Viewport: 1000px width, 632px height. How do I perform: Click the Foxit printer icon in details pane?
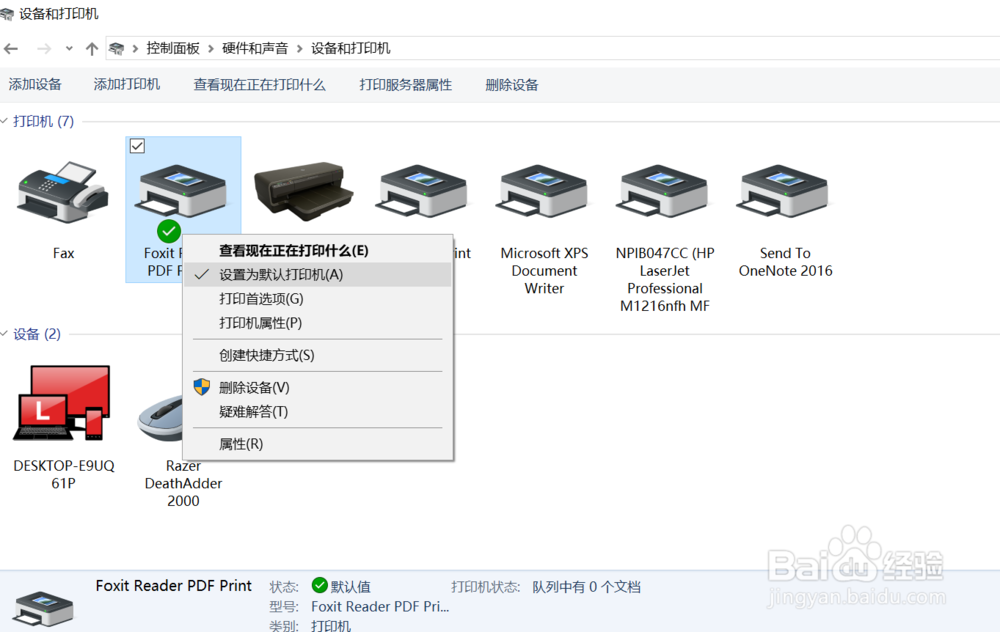click(43, 608)
